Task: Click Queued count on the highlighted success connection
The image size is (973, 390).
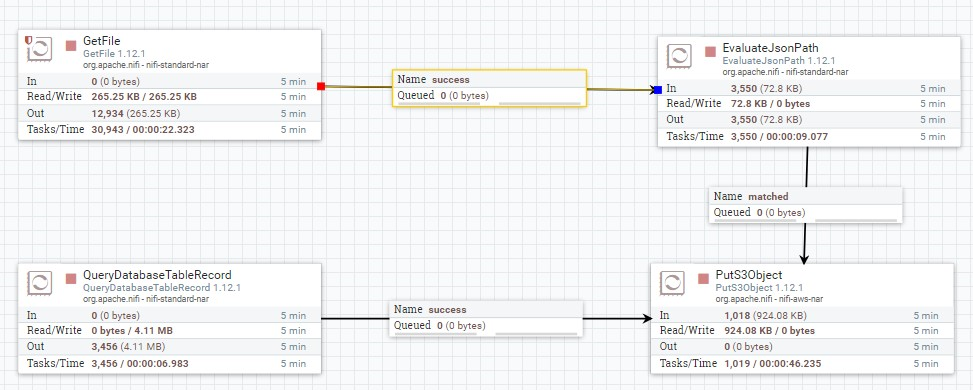Action: point(443,96)
